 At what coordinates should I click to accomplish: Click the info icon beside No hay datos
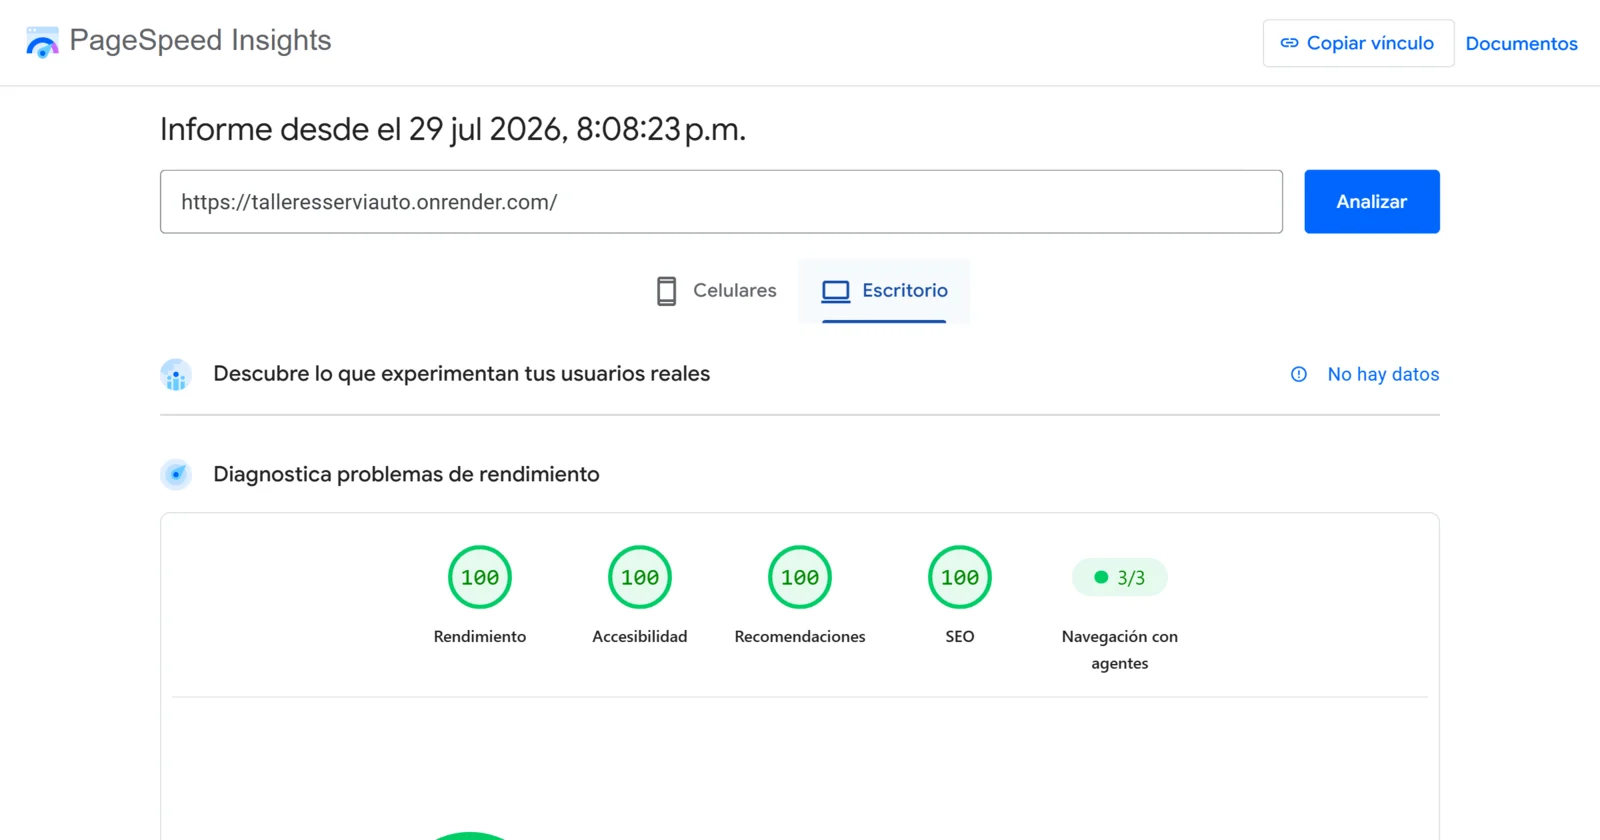pos(1299,374)
